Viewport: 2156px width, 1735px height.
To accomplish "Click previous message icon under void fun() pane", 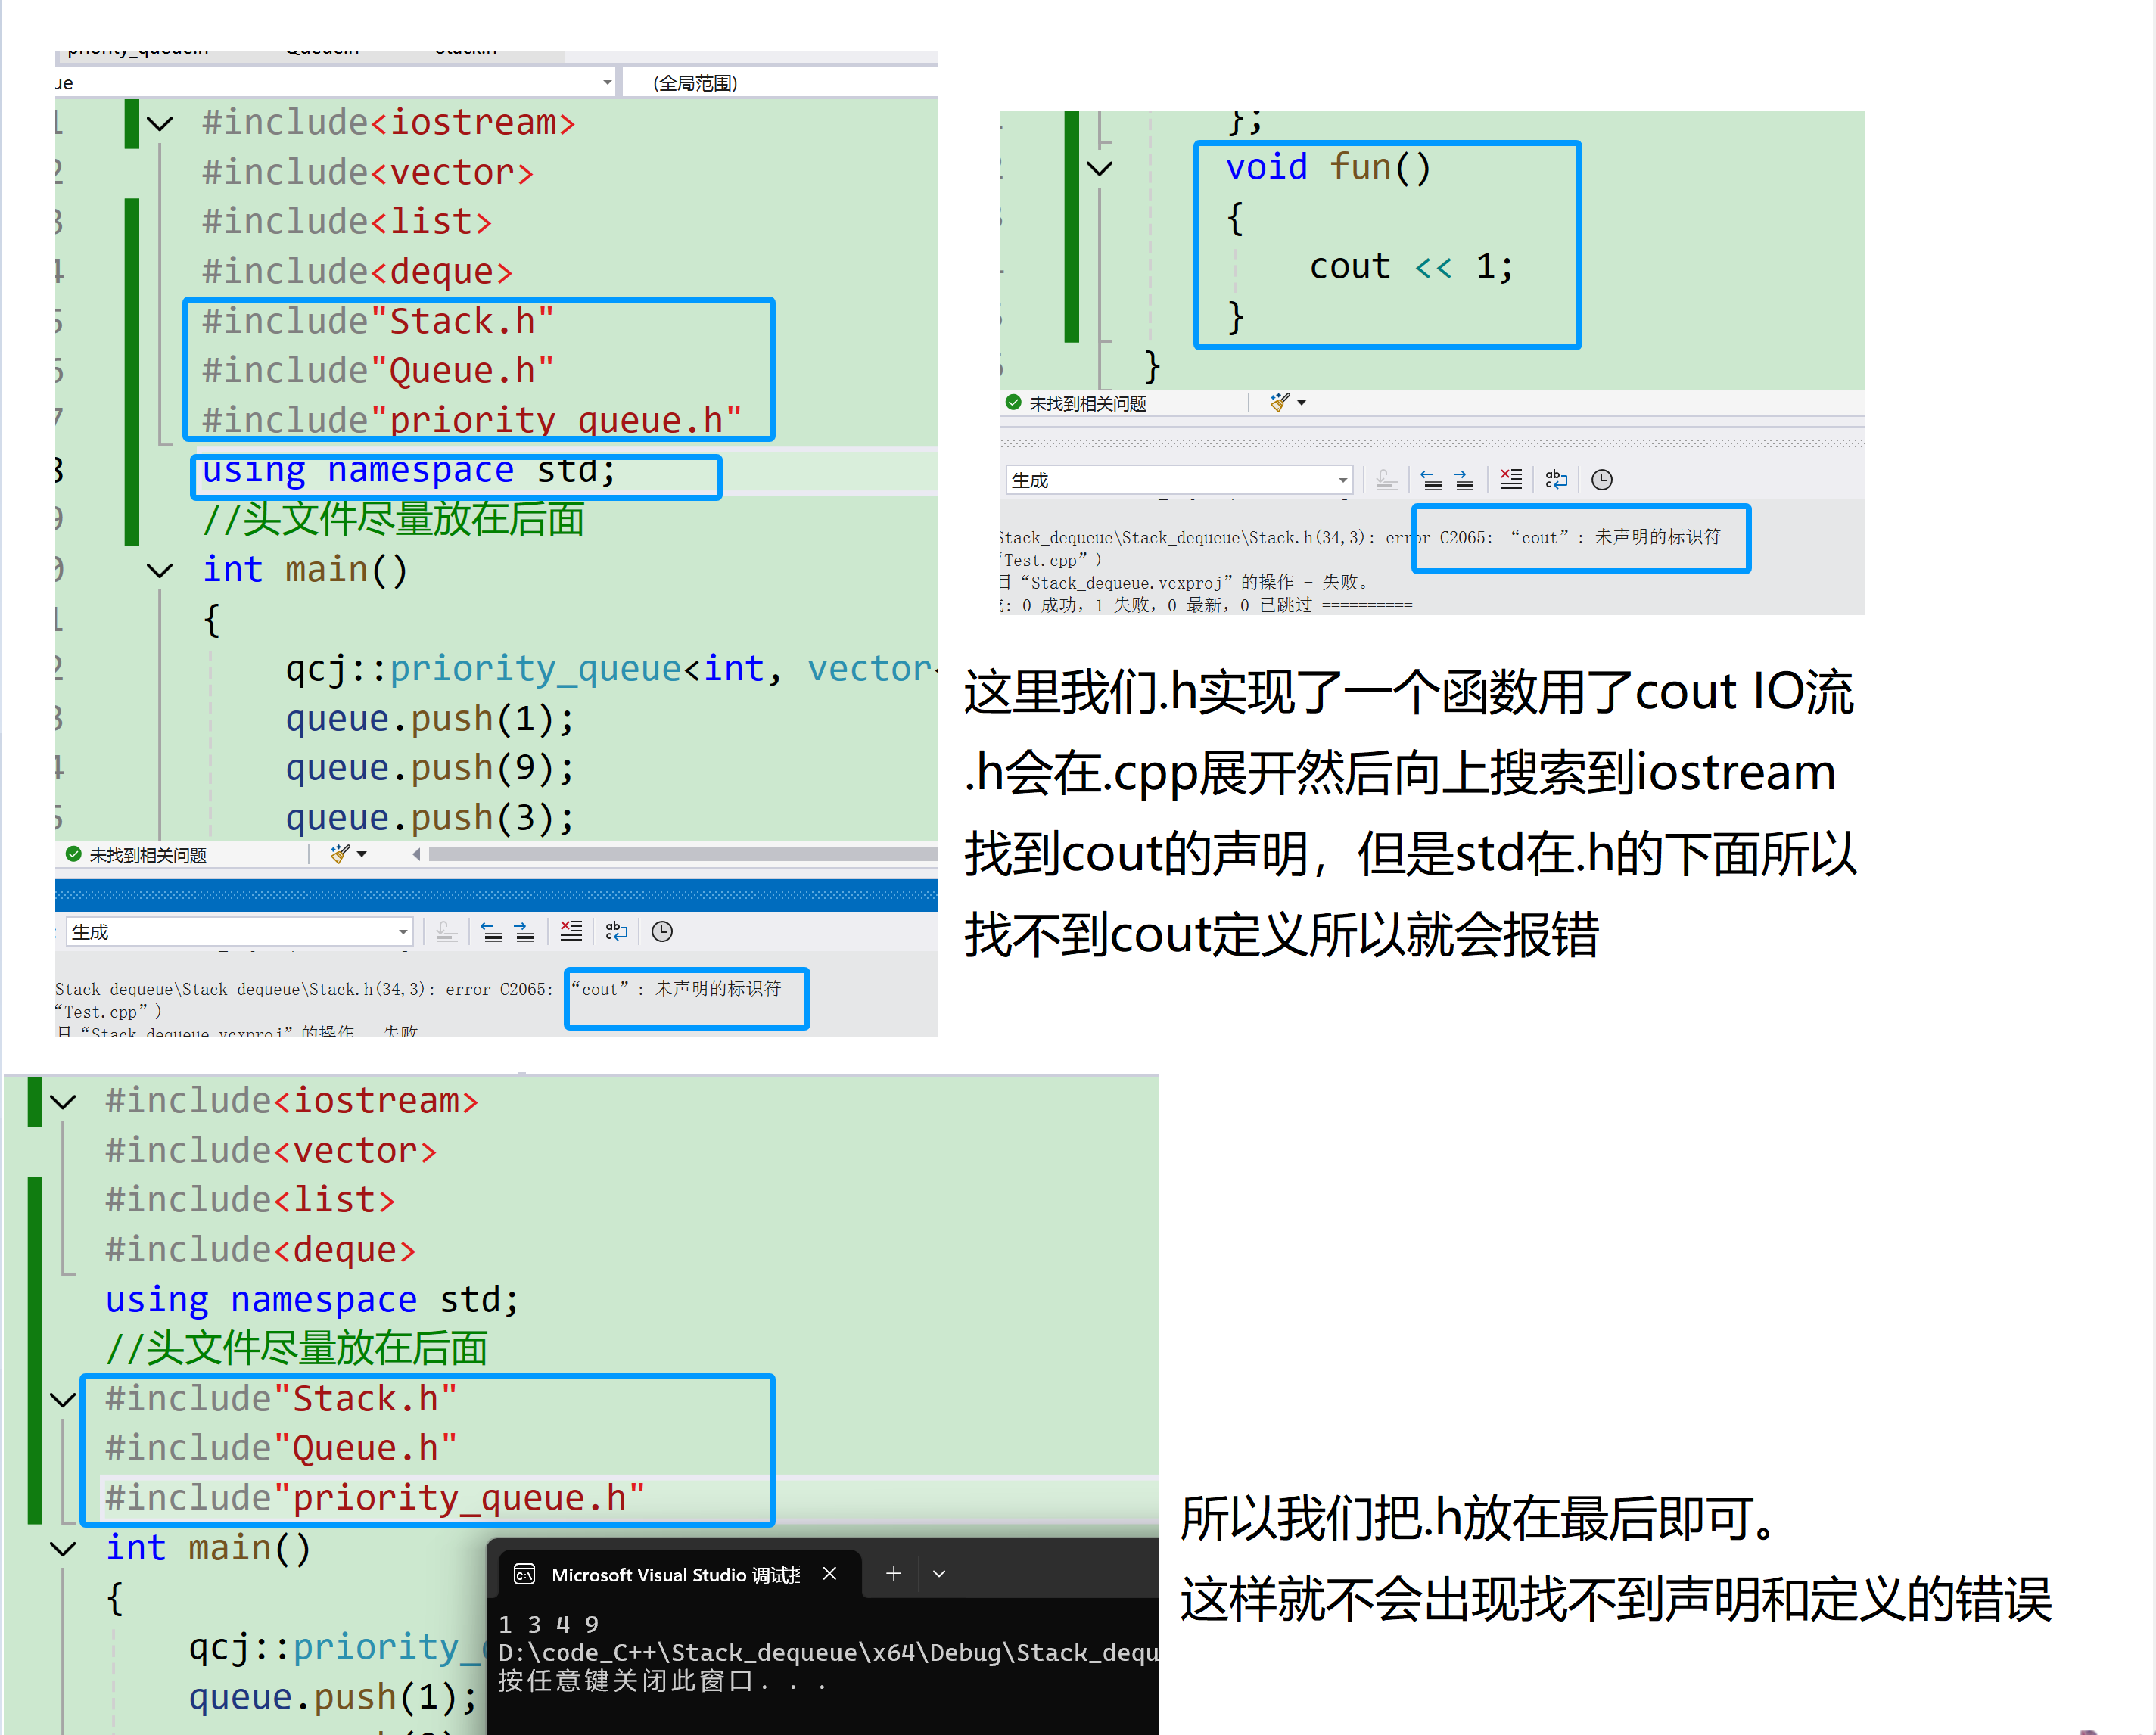I will click(1432, 480).
